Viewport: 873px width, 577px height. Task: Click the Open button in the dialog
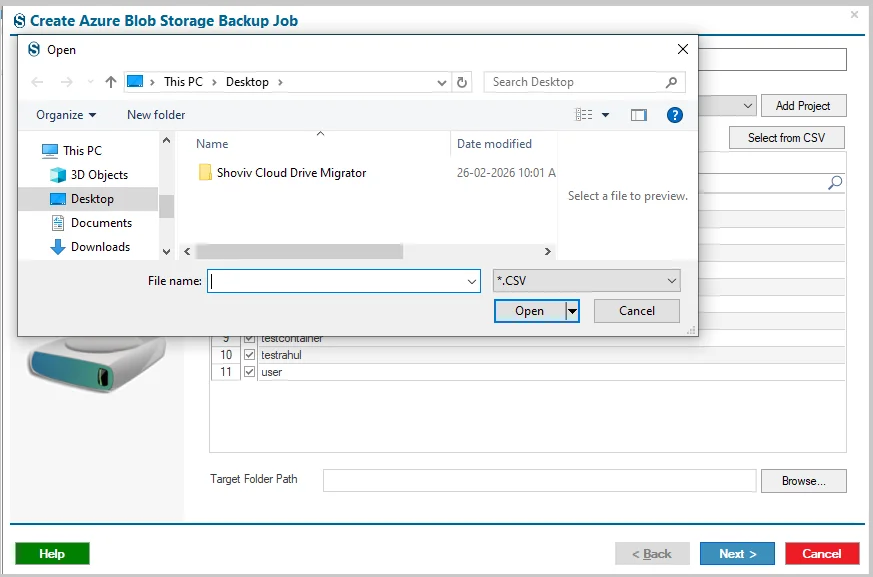529,311
